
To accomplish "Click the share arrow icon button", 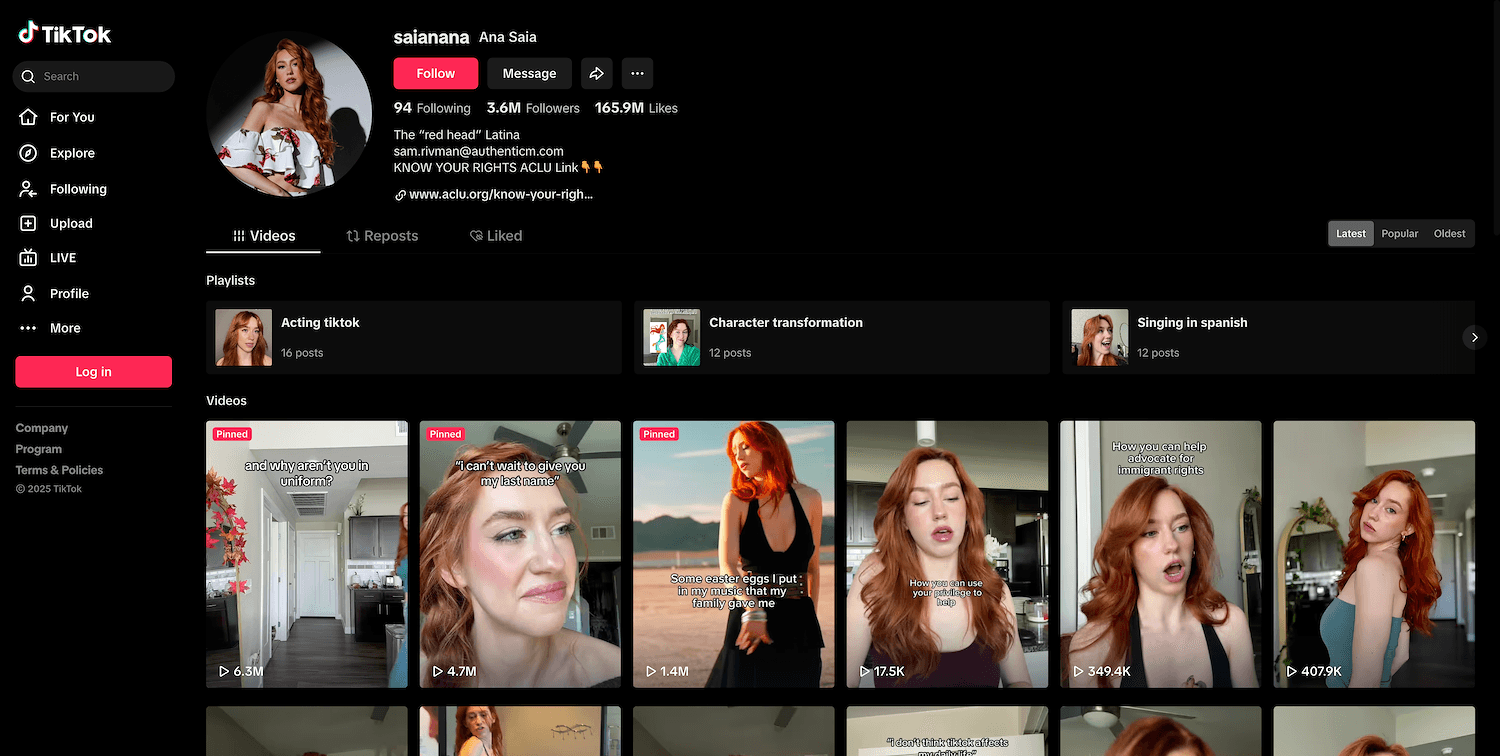I will pos(596,73).
